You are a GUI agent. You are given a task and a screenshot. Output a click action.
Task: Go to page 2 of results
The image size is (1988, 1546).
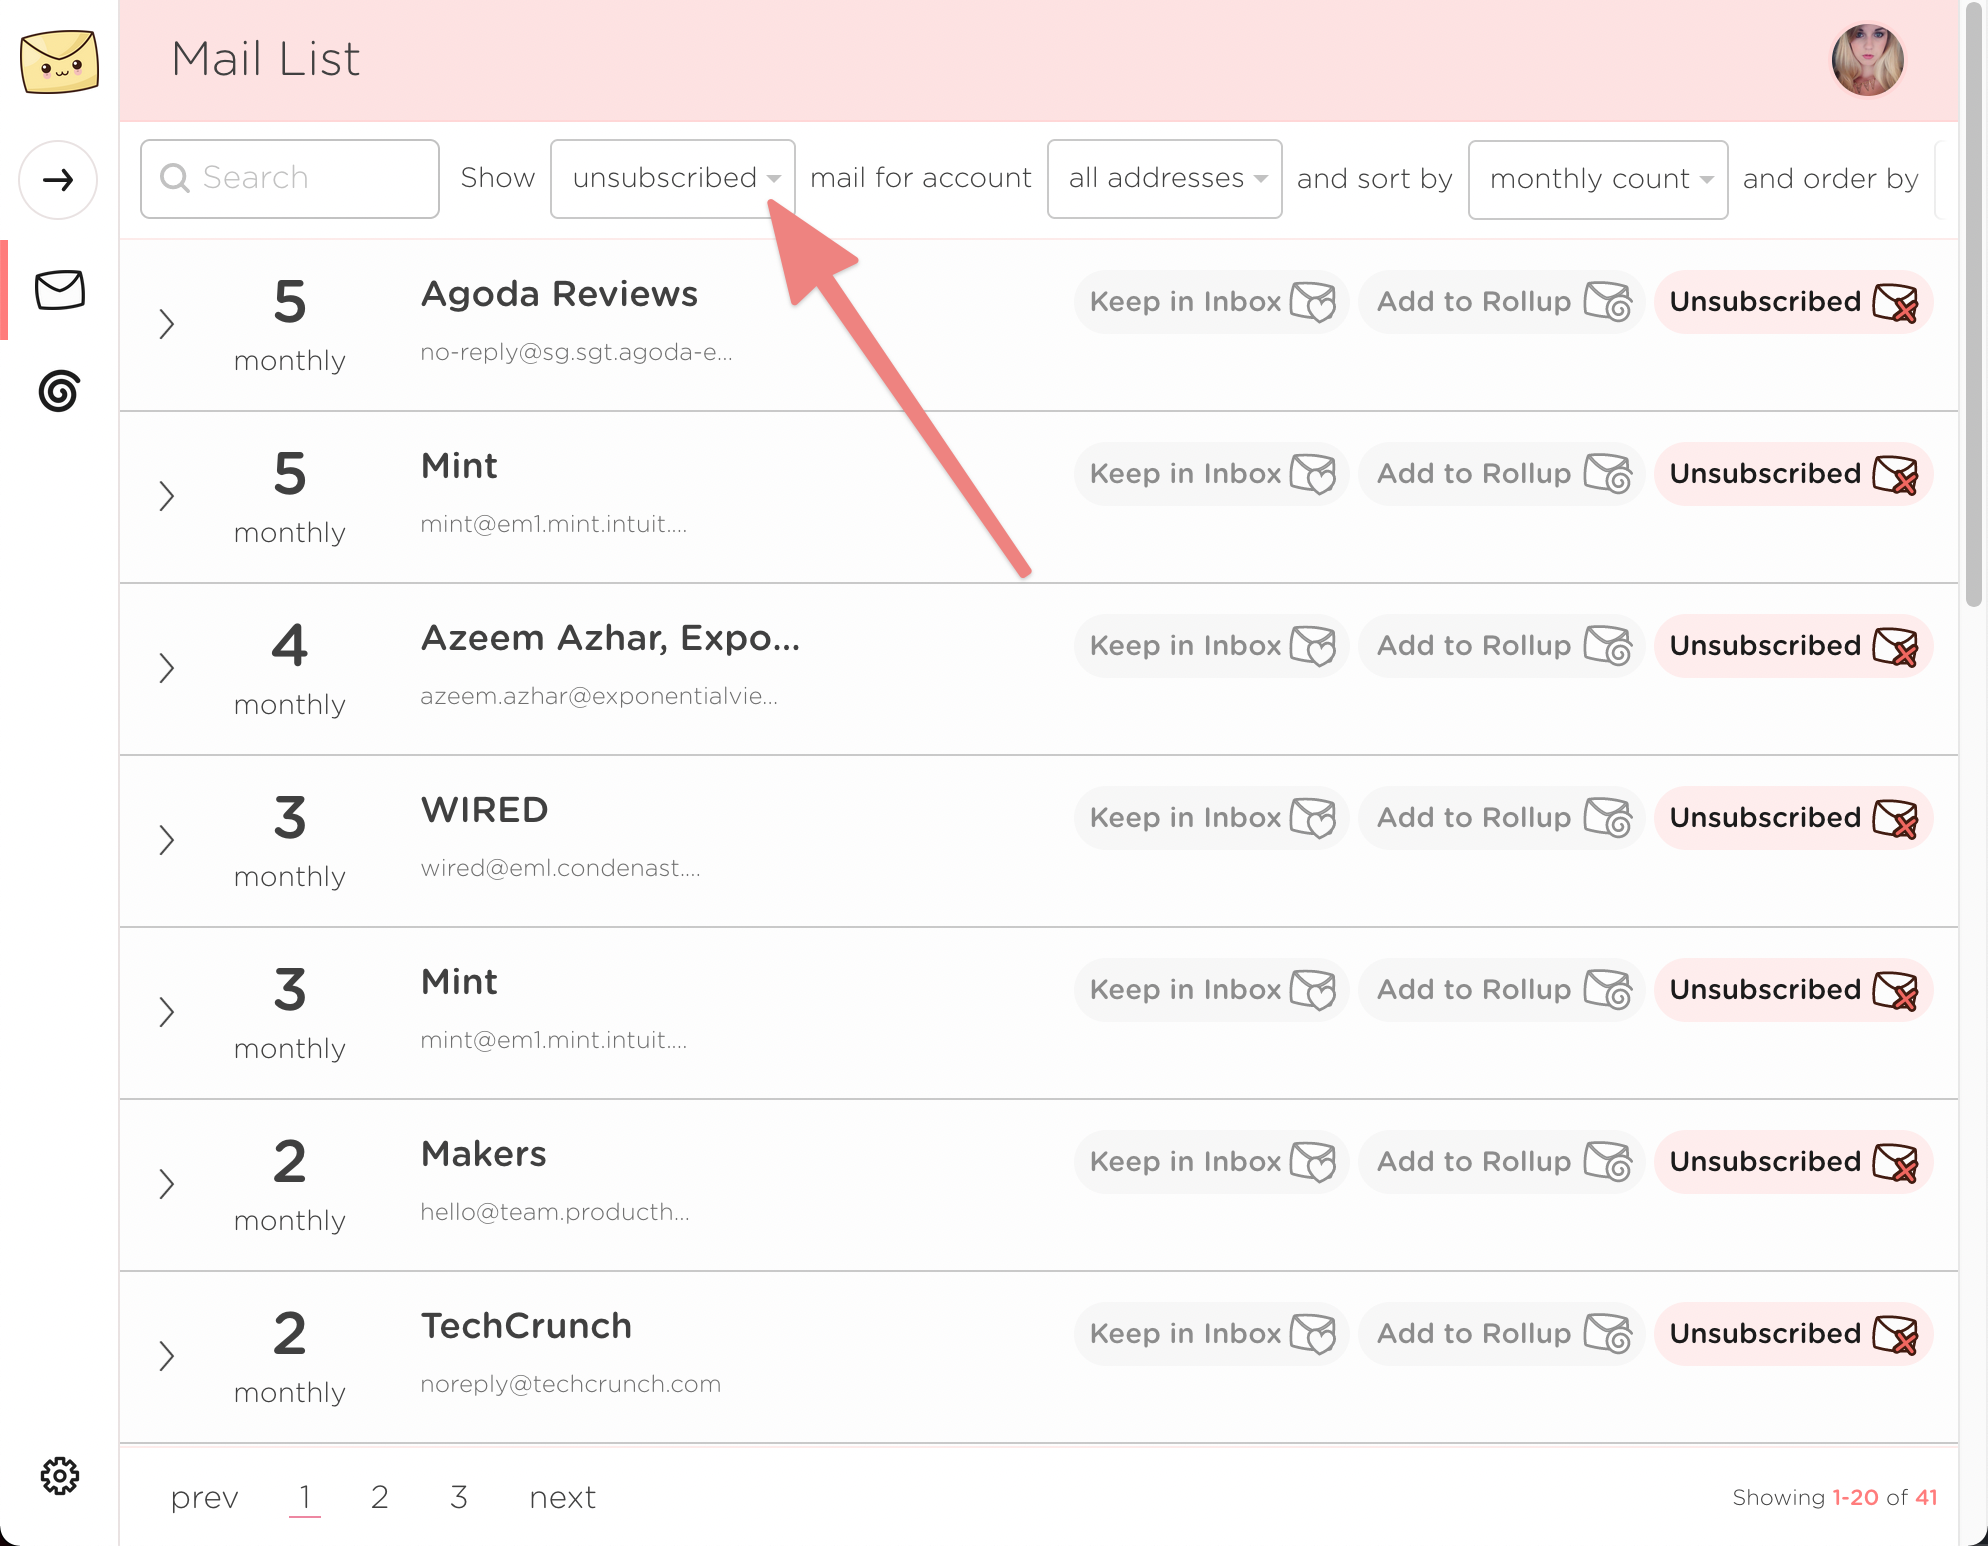pyautogui.click(x=379, y=1497)
